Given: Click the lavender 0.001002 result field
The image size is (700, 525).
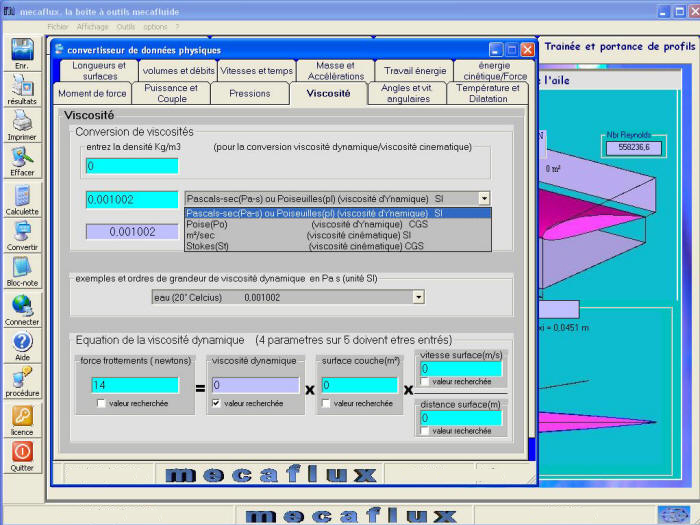Looking at the screenshot, I should (132, 232).
